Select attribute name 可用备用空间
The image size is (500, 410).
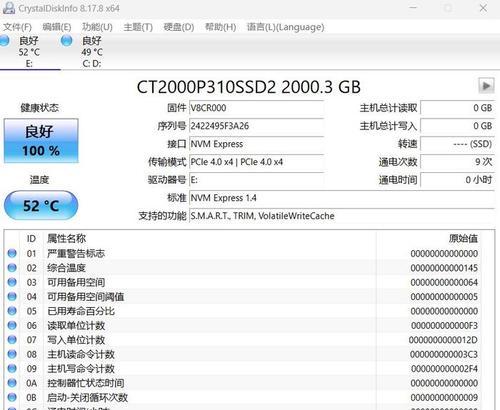click(x=76, y=282)
